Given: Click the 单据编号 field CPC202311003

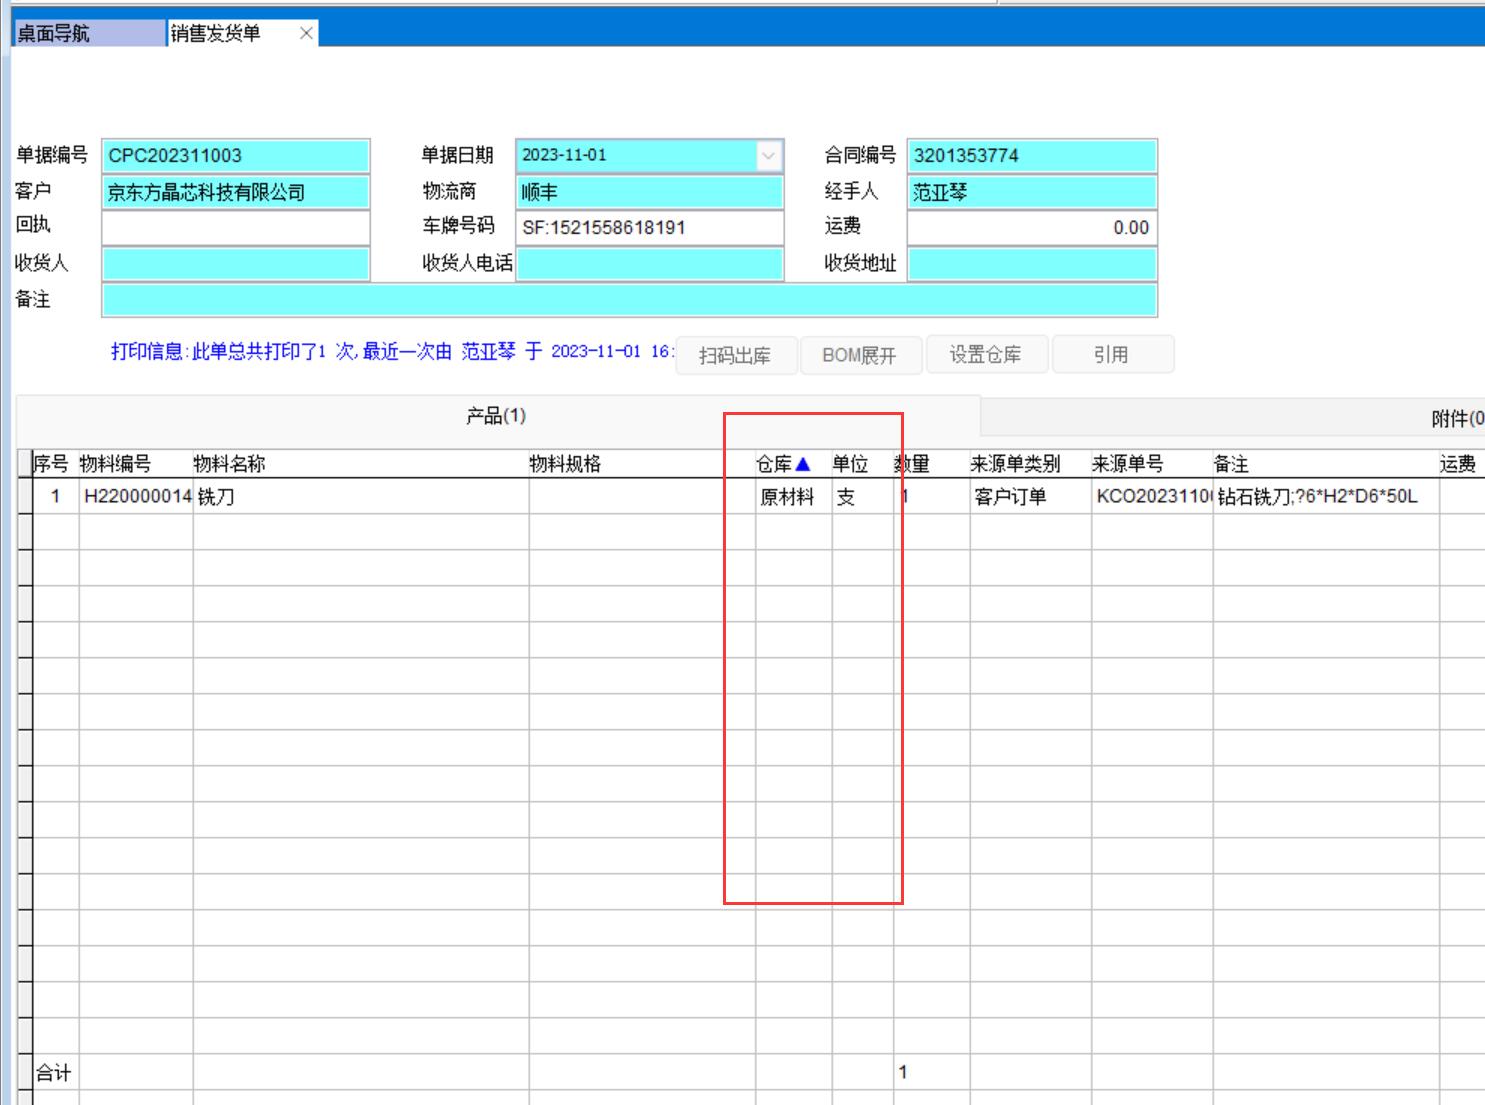Looking at the screenshot, I should pyautogui.click(x=236, y=156).
